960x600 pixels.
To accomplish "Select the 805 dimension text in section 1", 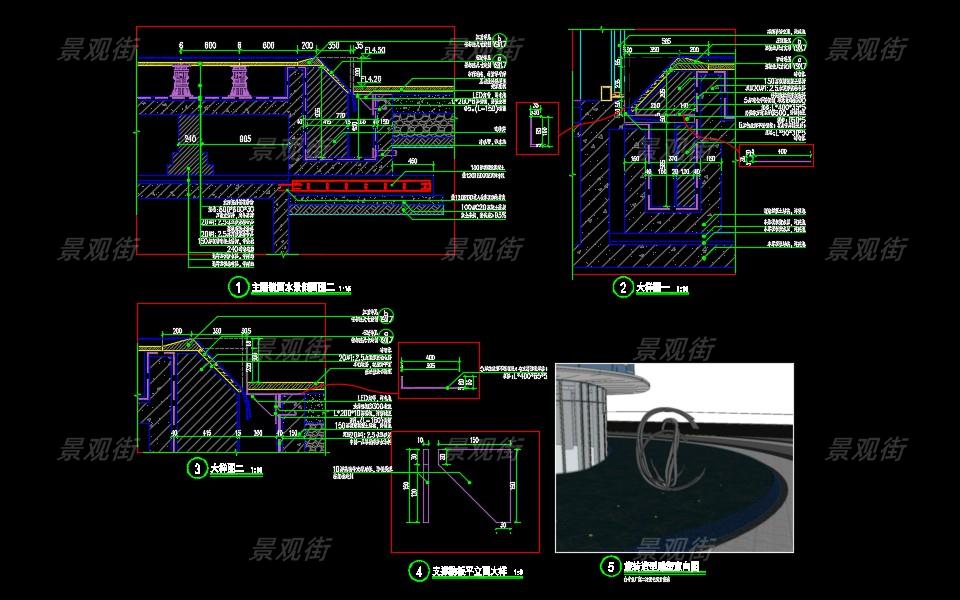I will pyautogui.click(x=244, y=139).
